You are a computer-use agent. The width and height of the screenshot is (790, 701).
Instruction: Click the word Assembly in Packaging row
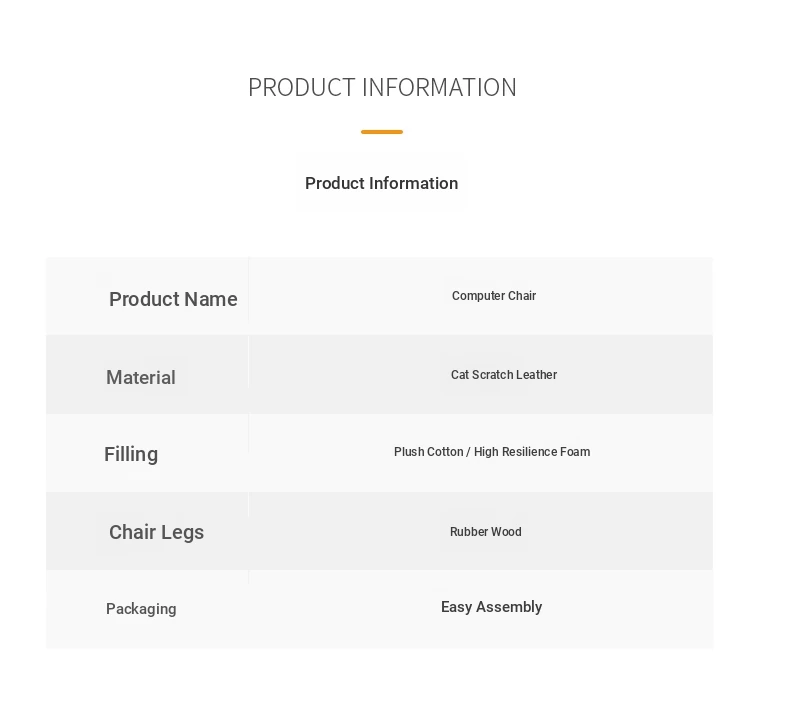(x=510, y=607)
